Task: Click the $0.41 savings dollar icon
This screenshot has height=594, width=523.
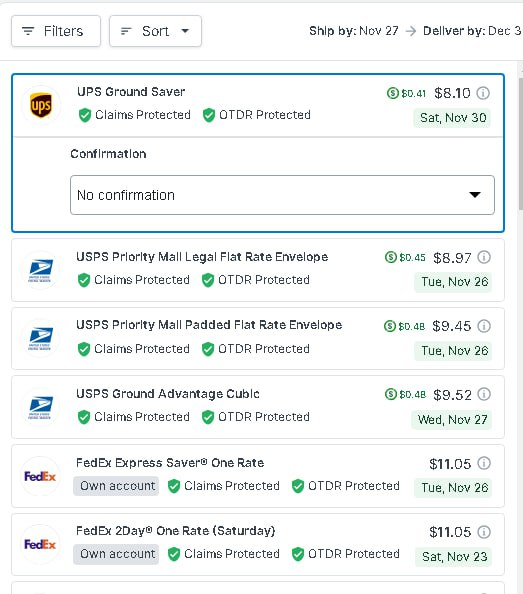Action: click(393, 93)
